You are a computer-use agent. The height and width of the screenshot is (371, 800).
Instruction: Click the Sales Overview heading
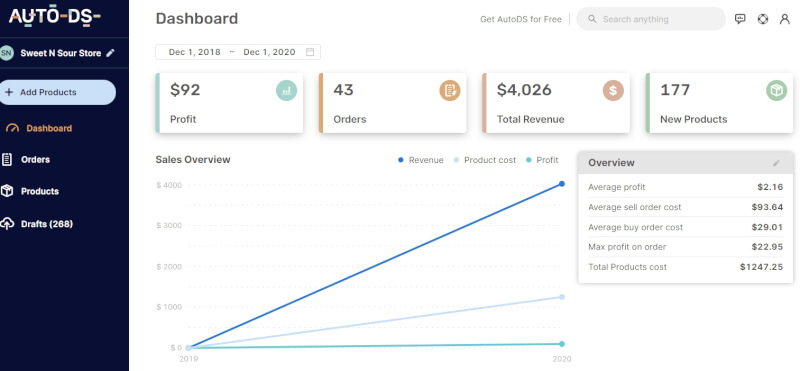(193, 159)
